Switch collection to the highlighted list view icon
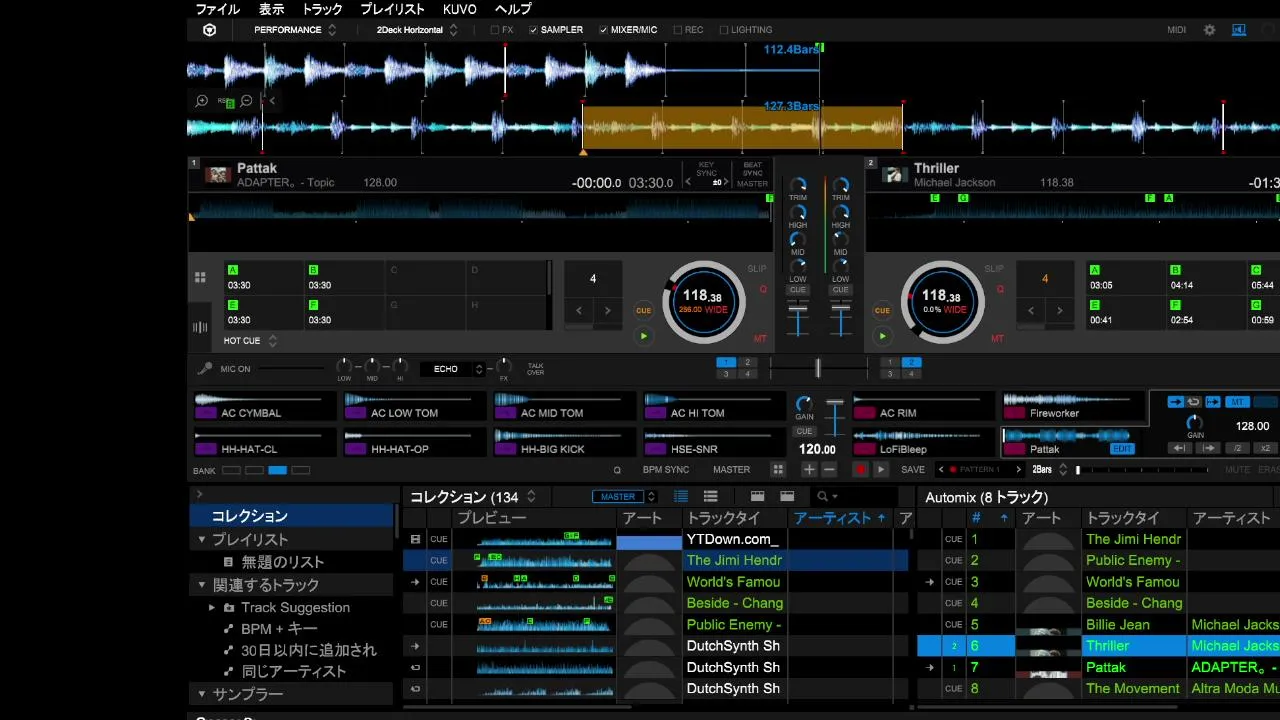 tap(681, 496)
